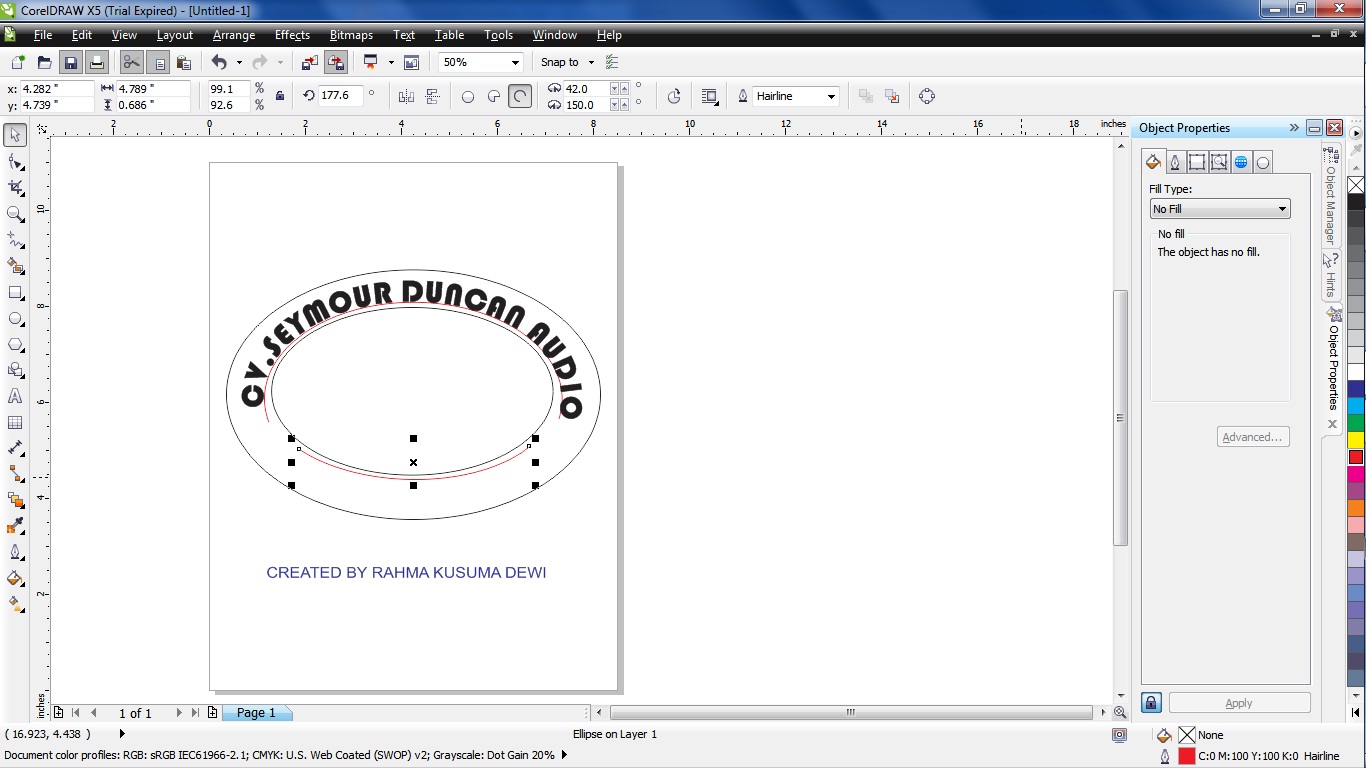Open the Snap to dropdown
Screen dimensions: 1366x768
tap(590, 62)
